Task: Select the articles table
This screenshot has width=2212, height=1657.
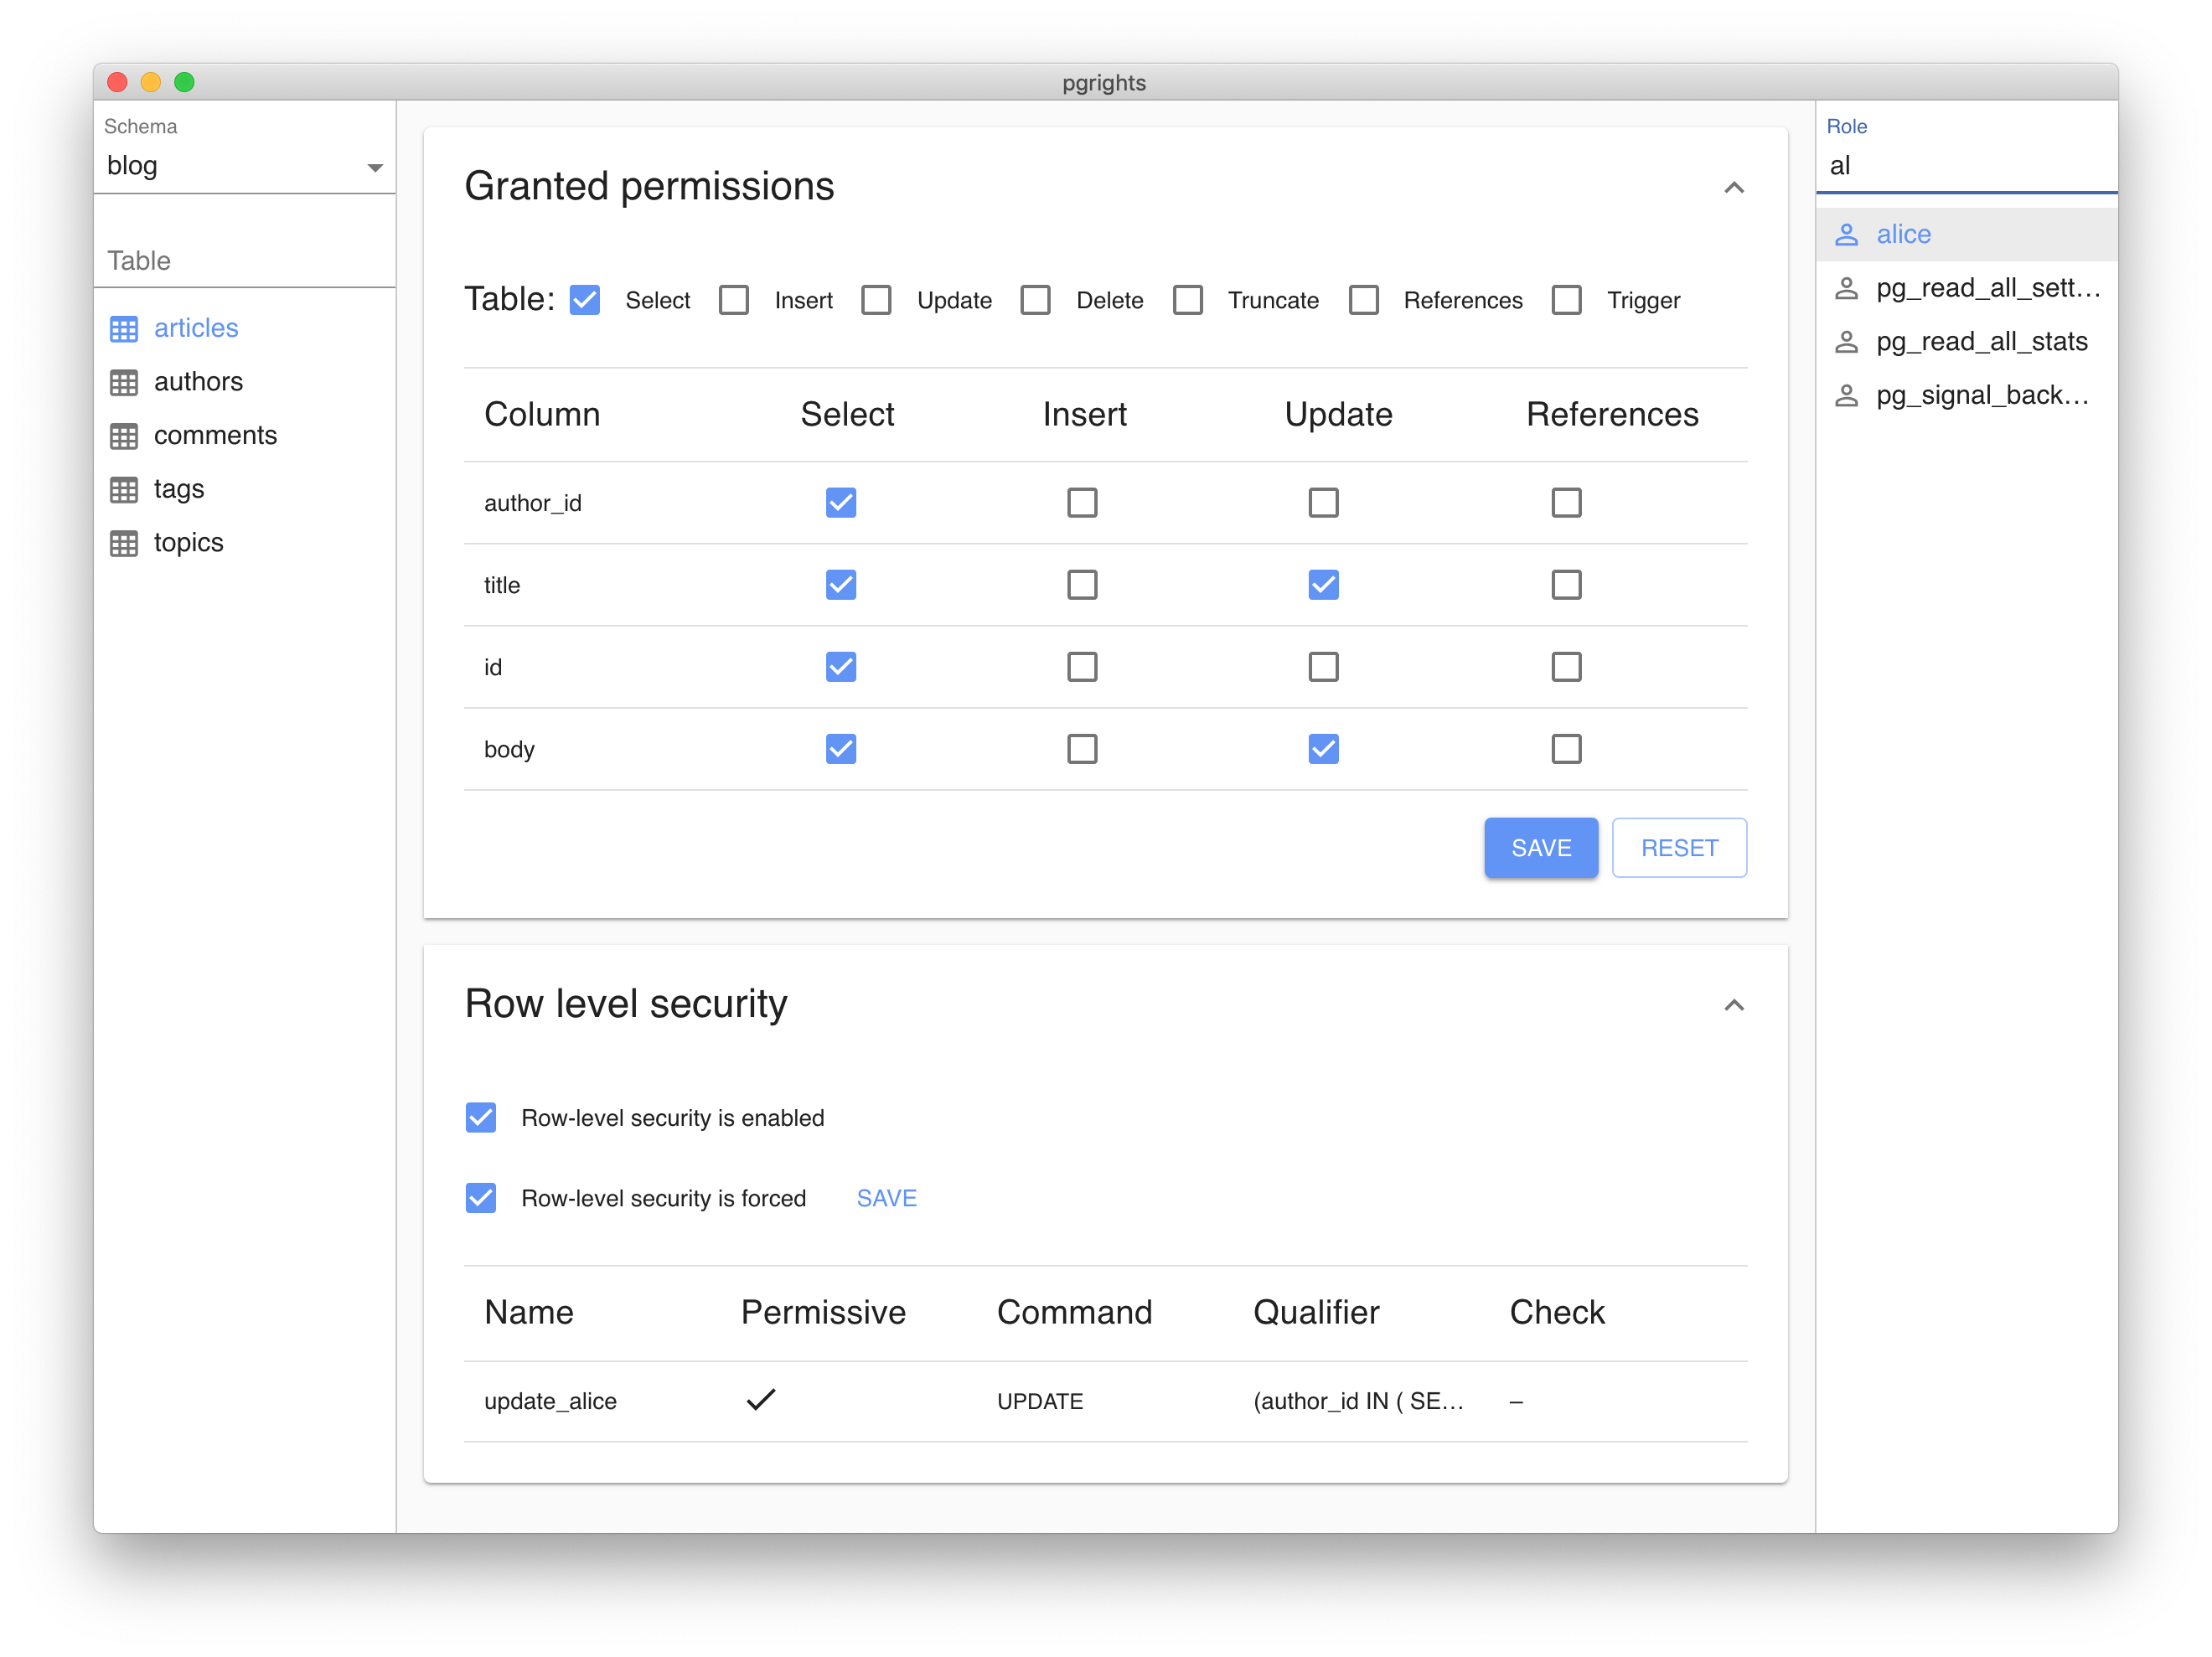Action: pos(245,329)
